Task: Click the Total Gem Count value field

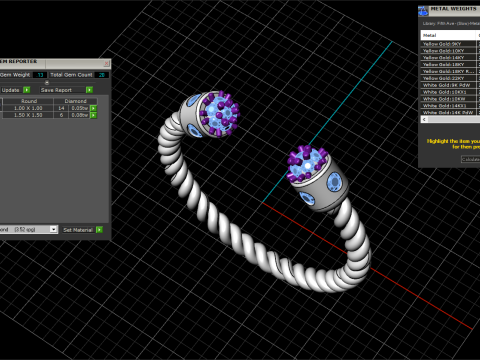Action: pos(102,75)
